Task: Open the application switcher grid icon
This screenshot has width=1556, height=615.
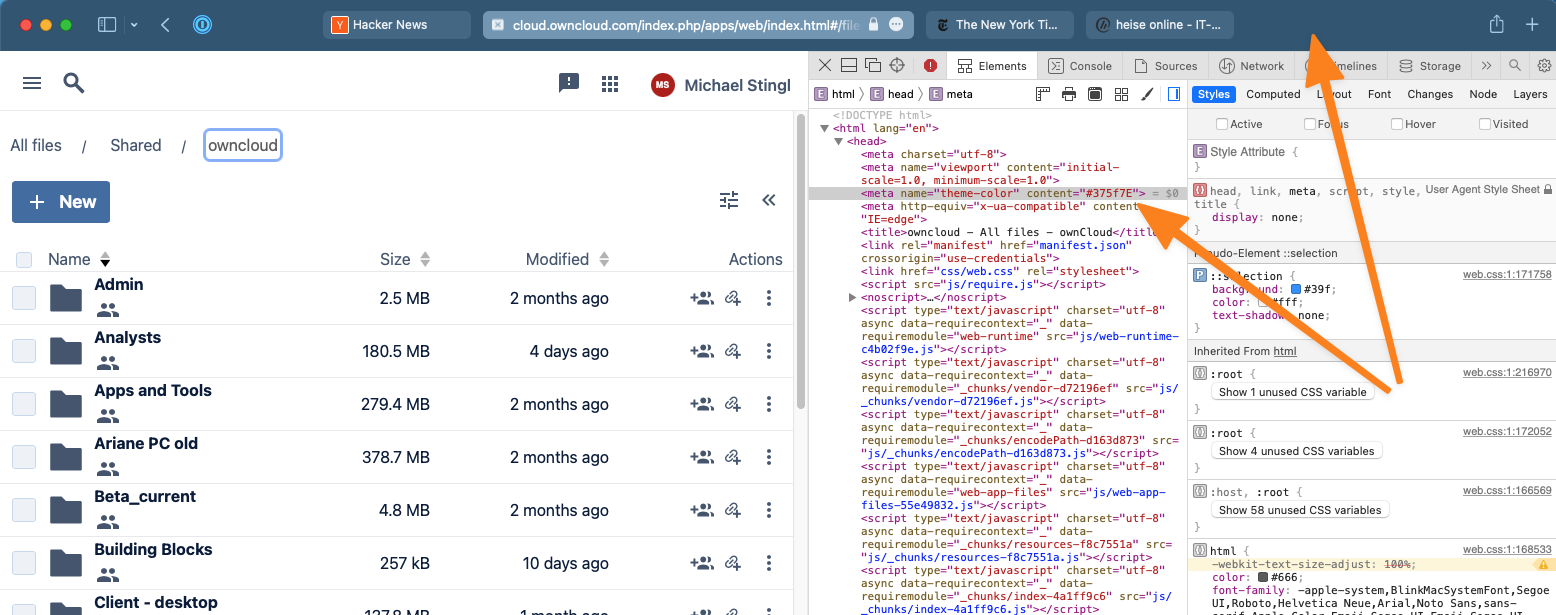Action: click(x=610, y=84)
